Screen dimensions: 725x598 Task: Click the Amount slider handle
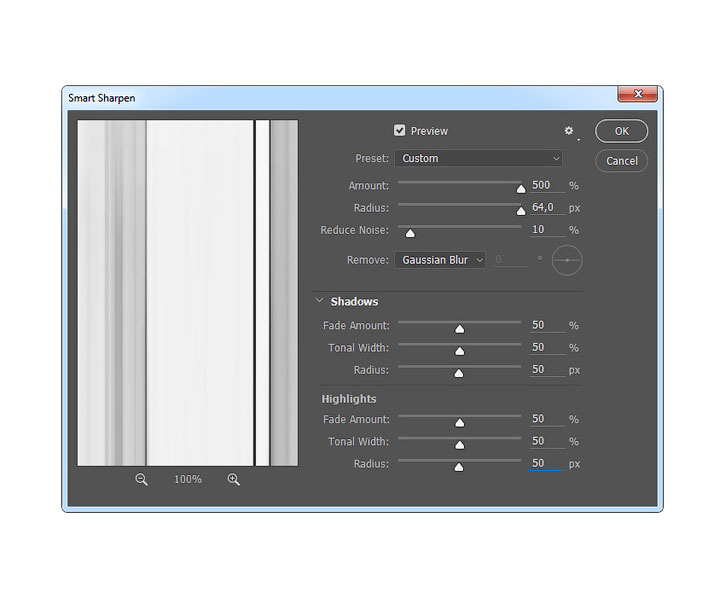click(x=521, y=189)
